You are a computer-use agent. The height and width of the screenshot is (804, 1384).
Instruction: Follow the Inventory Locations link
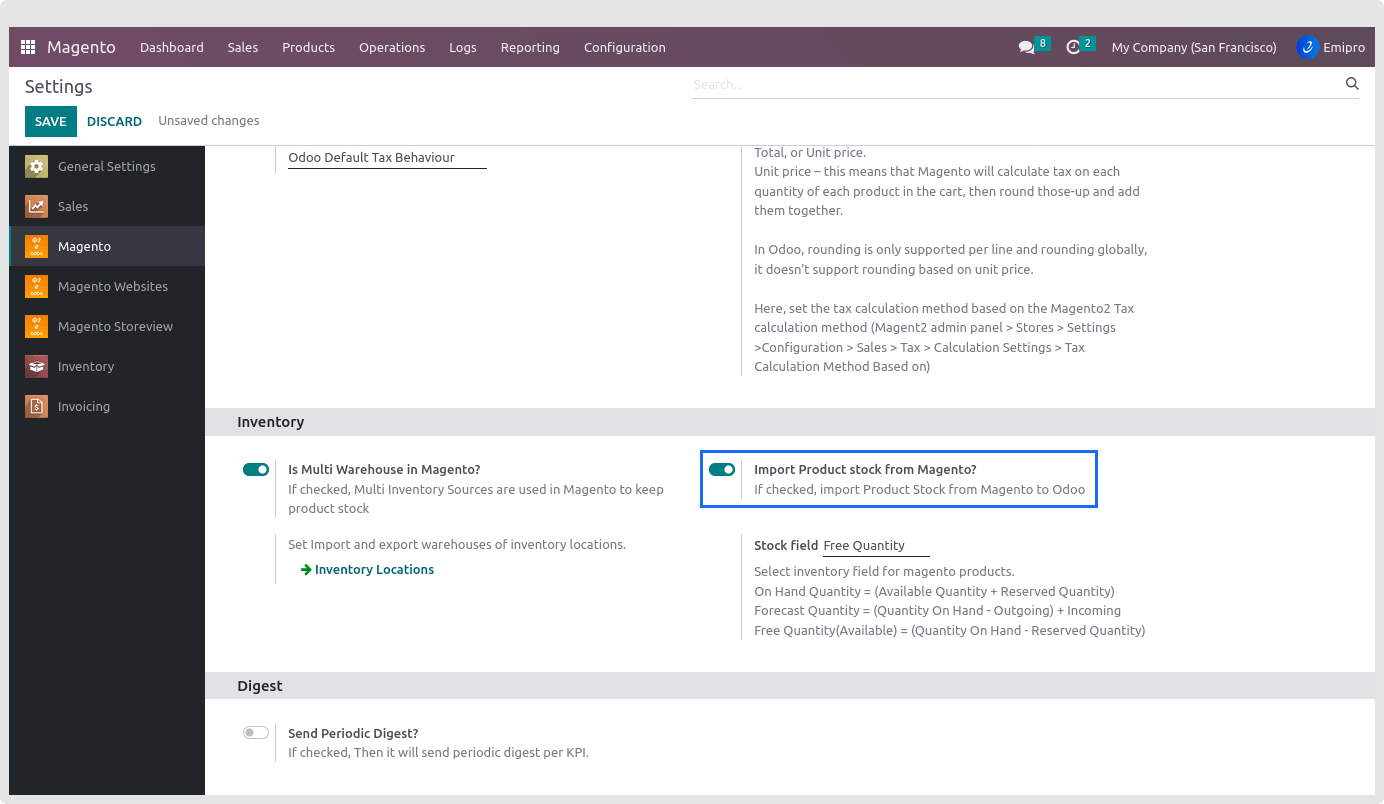374,570
